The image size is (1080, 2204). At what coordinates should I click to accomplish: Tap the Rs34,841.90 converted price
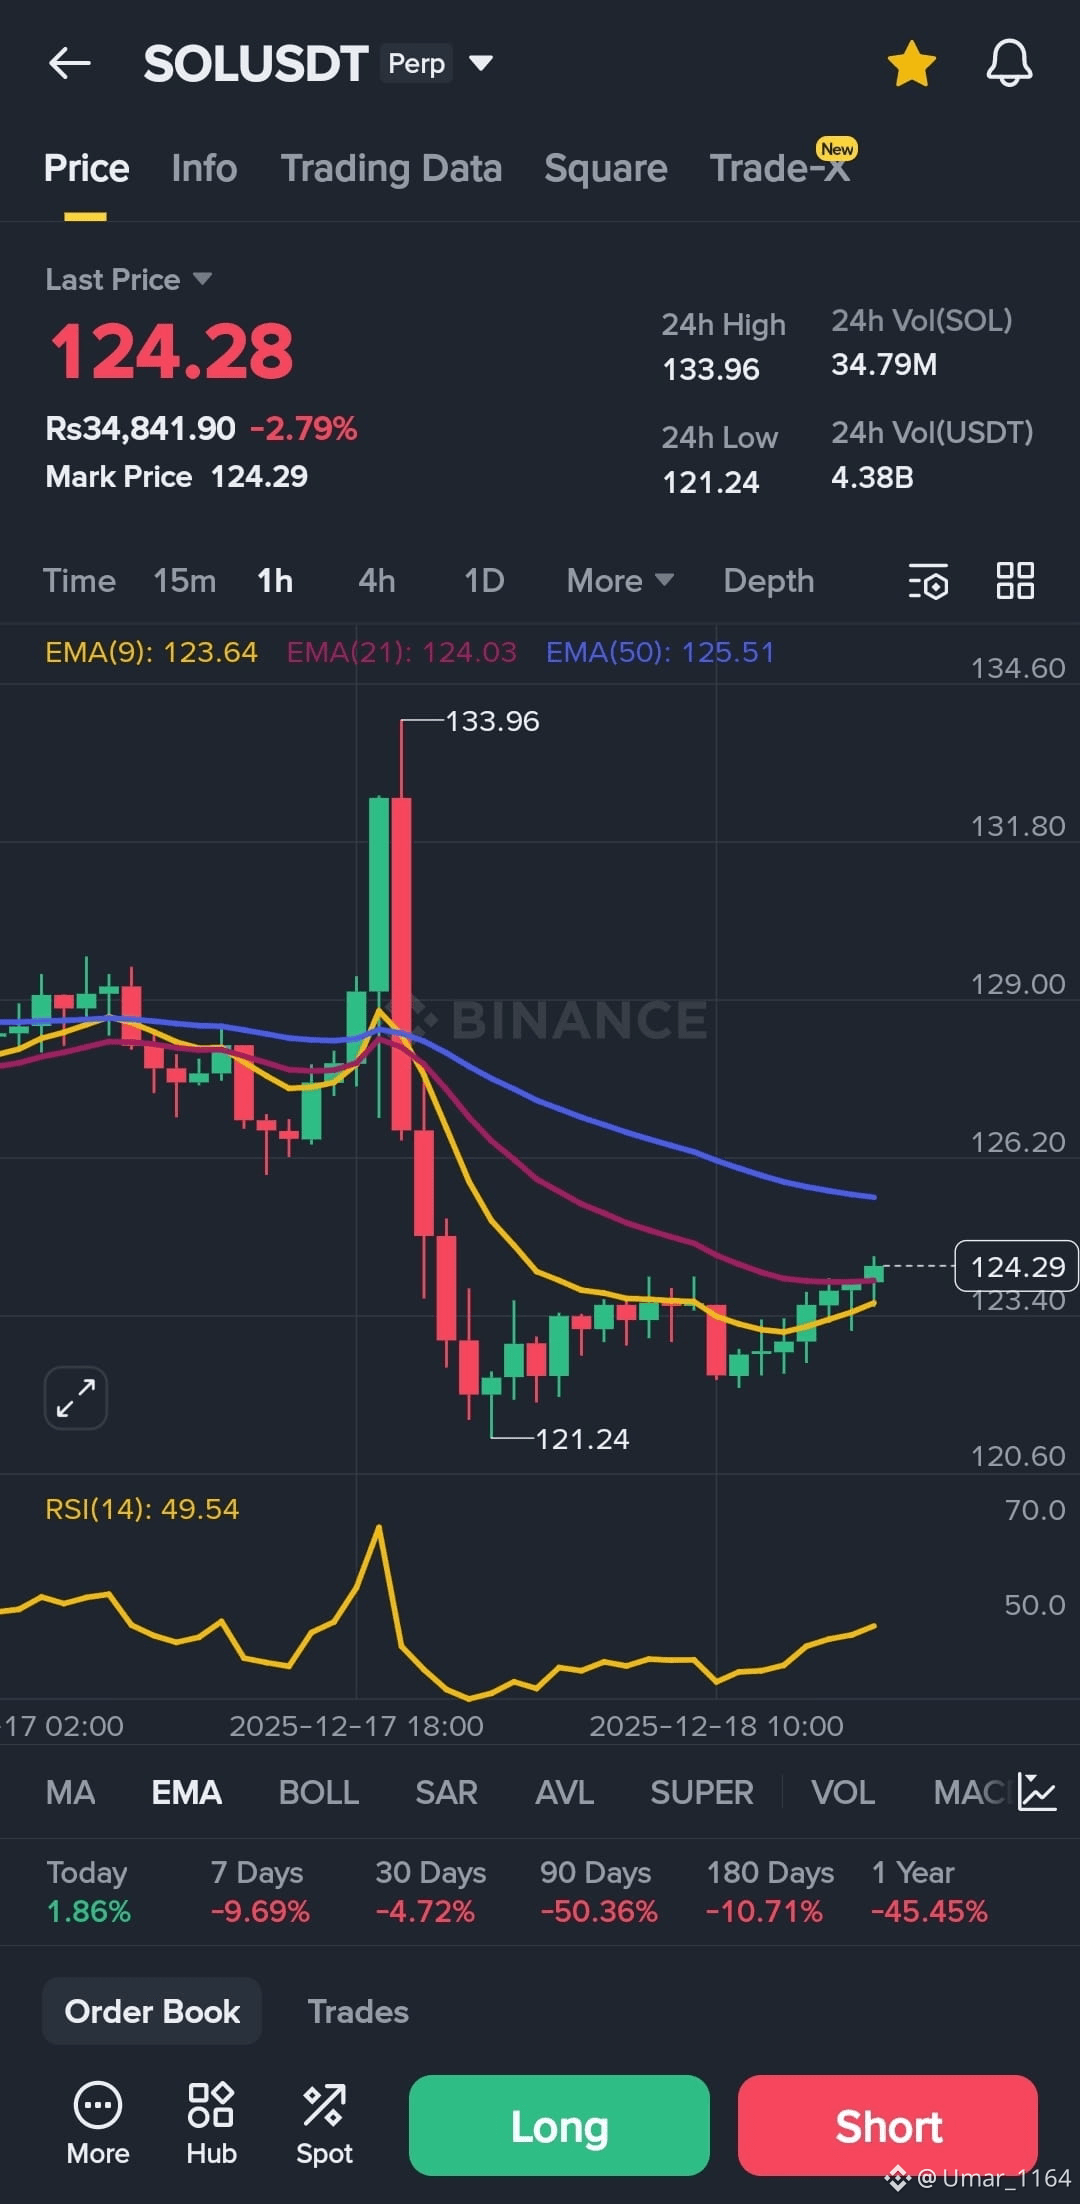coord(140,428)
